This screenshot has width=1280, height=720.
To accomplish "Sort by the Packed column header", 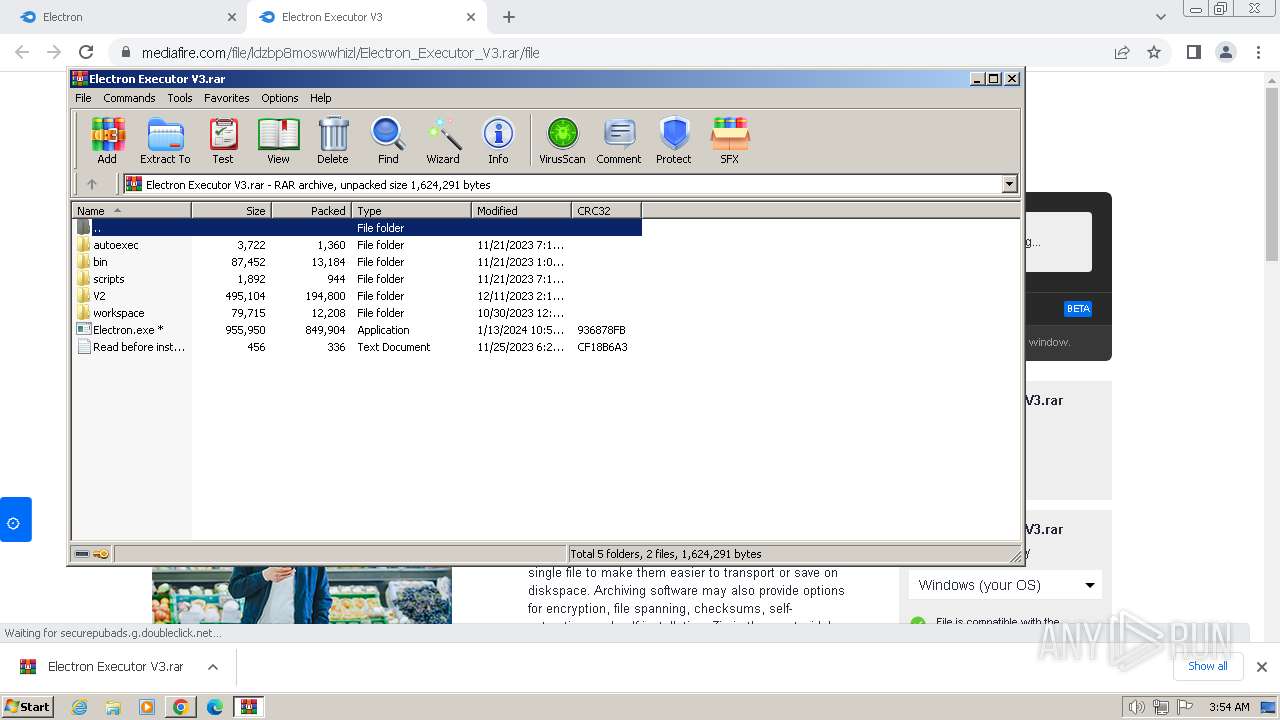I will [x=311, y=210].
